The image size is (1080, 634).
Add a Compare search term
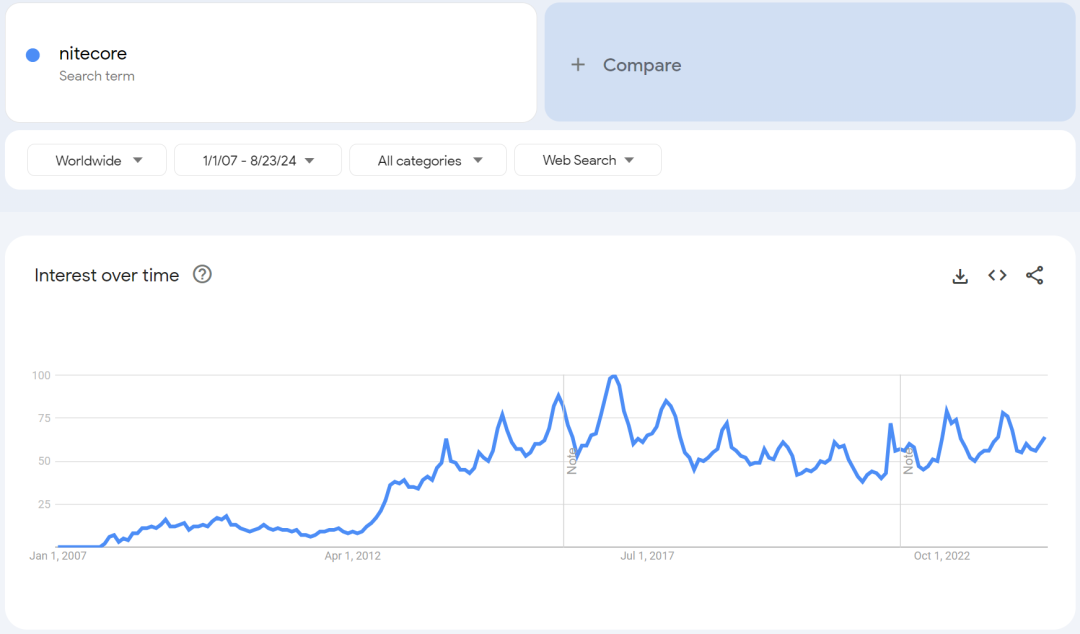[x=641, y=65]
